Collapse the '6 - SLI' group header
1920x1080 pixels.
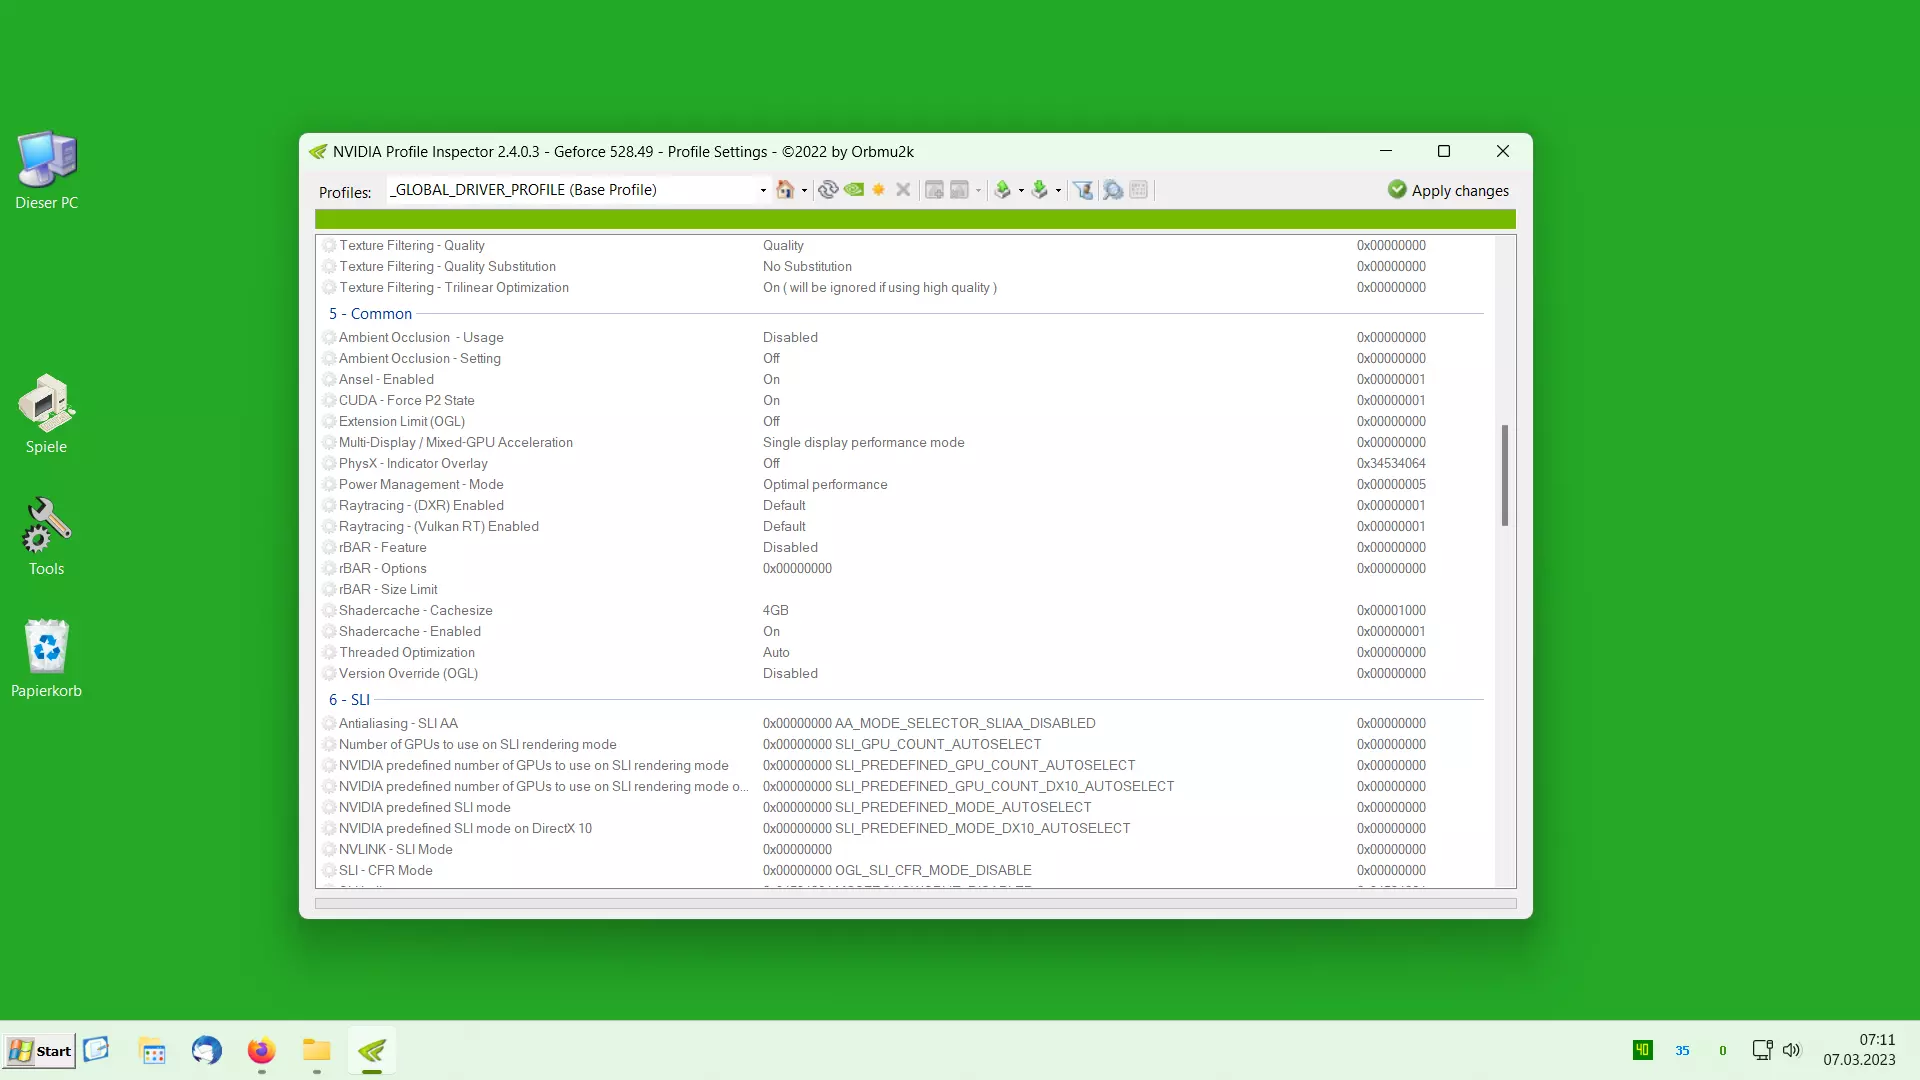click(349, 699)
